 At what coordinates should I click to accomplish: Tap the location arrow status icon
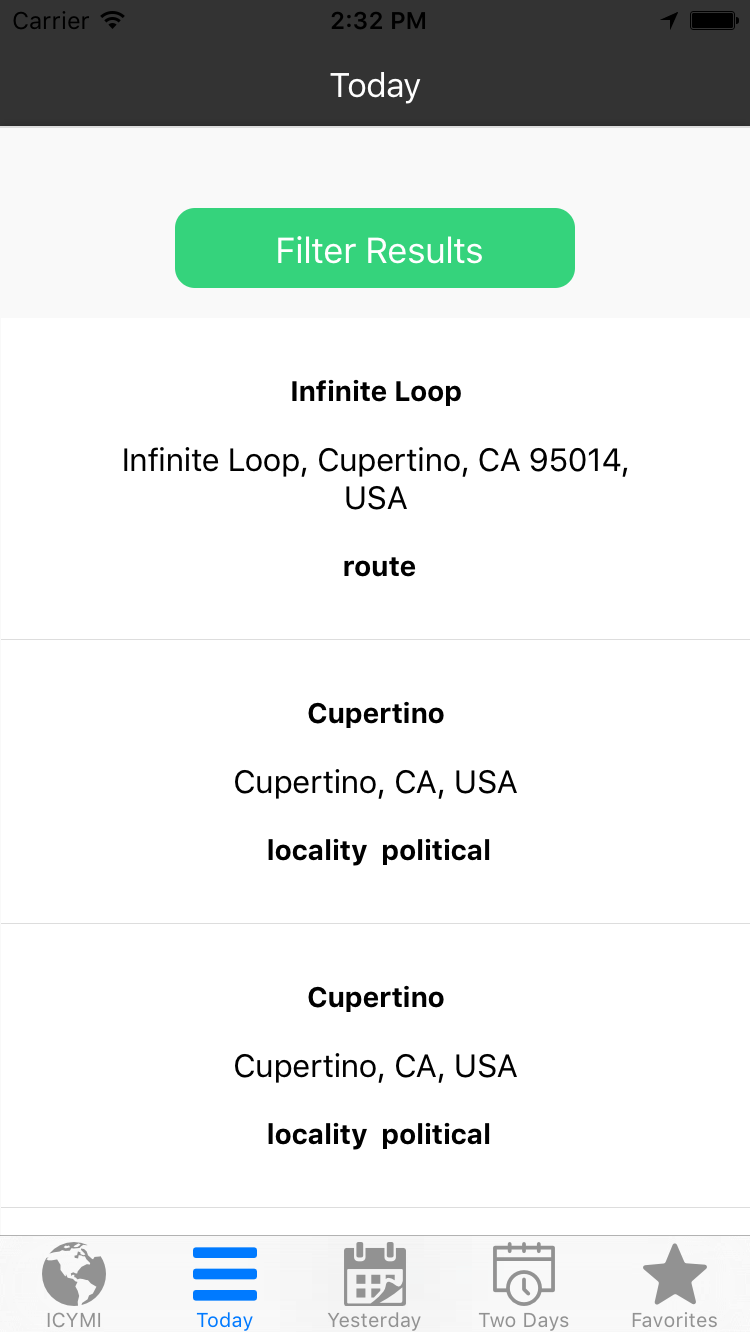pos(670,20)
